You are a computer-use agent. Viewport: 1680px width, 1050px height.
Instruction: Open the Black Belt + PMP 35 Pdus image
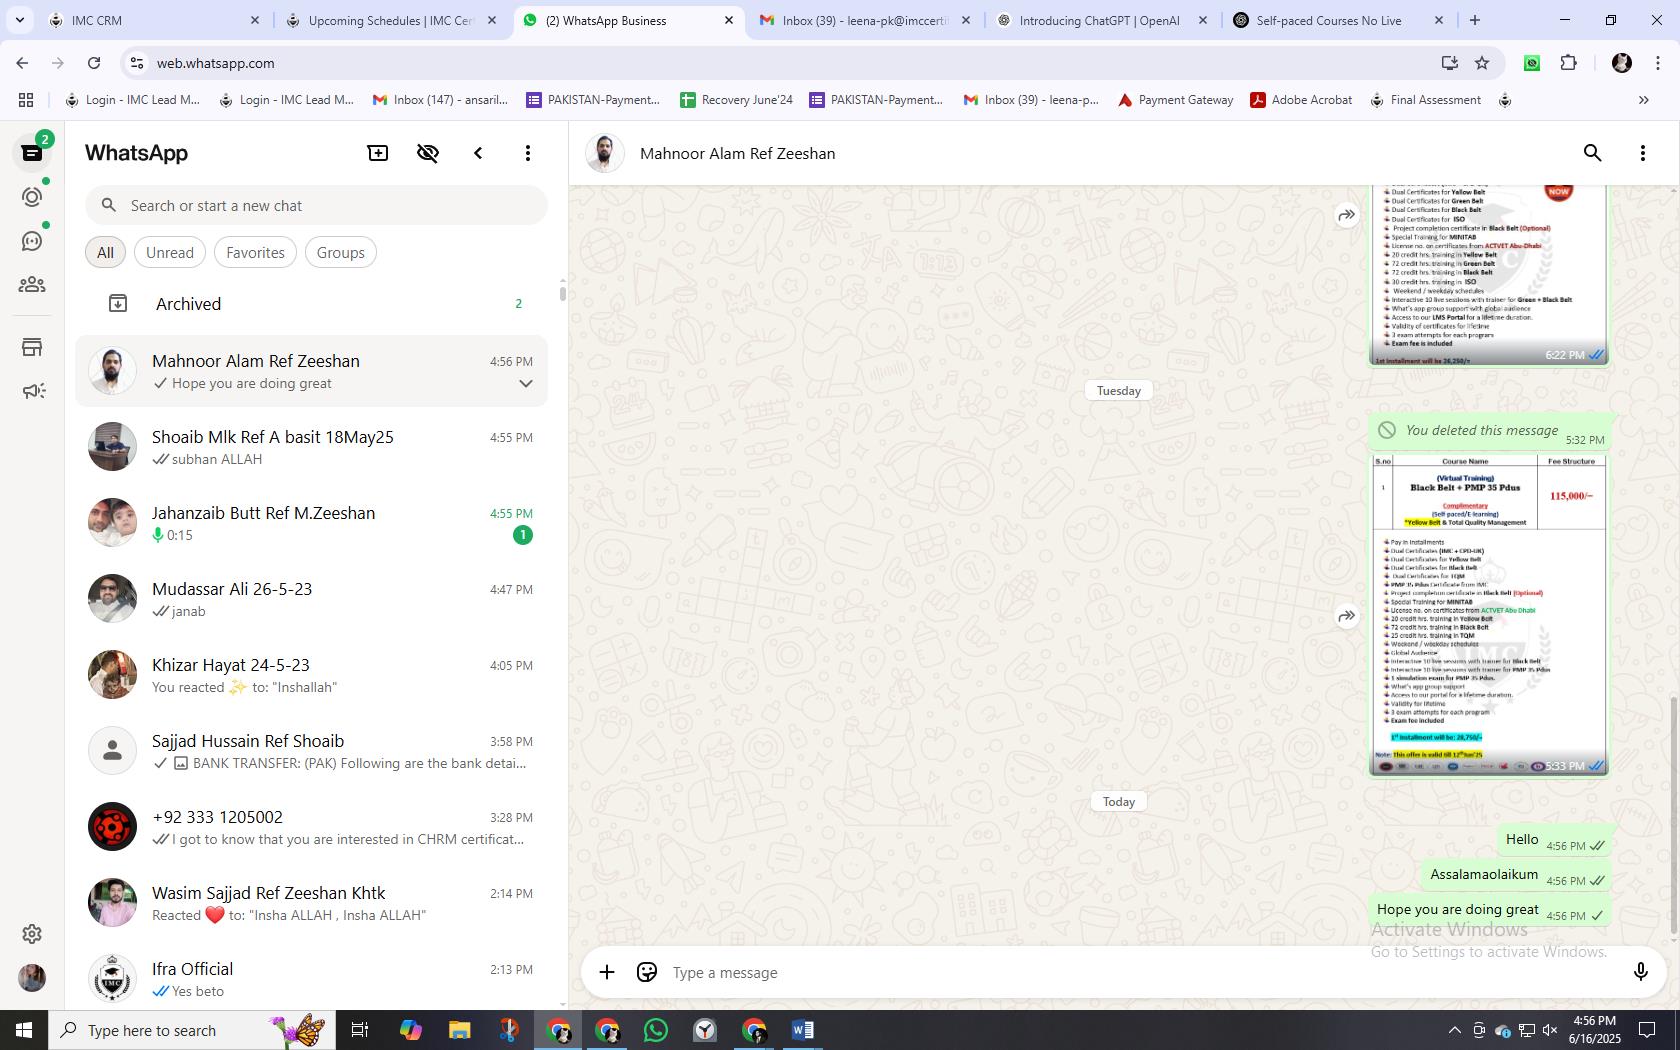(x=1489, y=615)
